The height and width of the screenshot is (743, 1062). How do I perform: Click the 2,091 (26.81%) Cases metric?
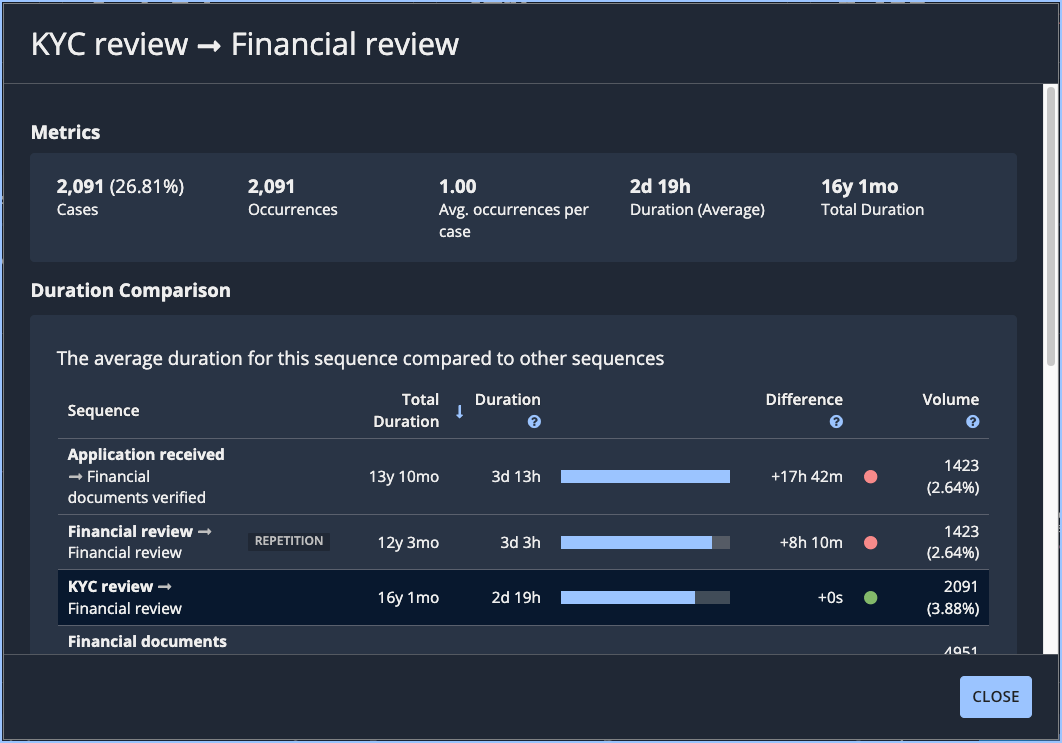(x=121, y=197)
